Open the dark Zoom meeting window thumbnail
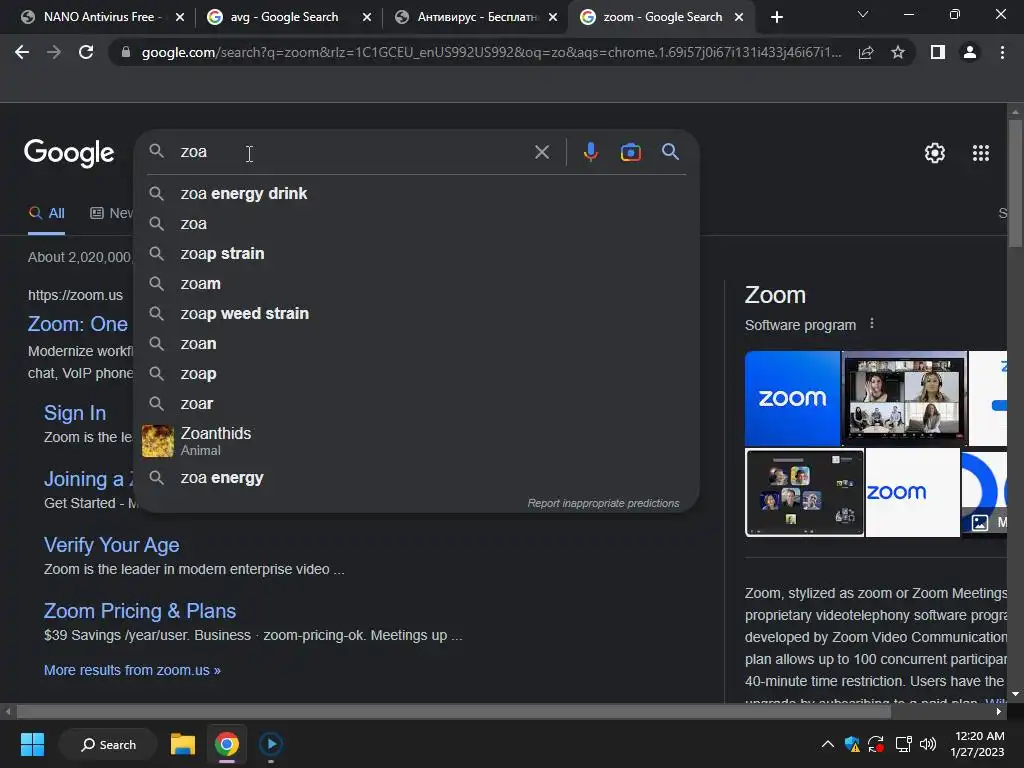The image size is (1024, 768). [805, 492]
